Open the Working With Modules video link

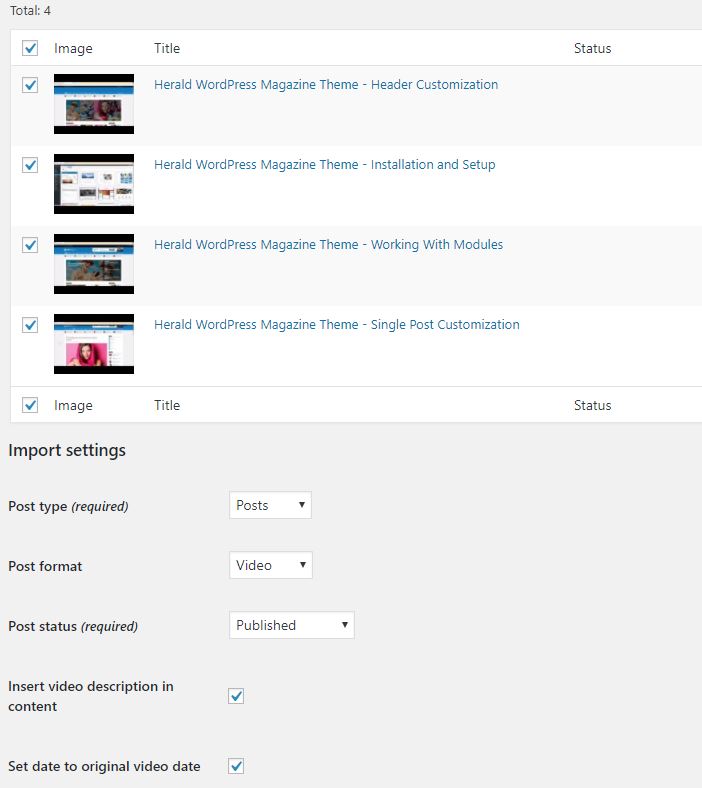329,245
